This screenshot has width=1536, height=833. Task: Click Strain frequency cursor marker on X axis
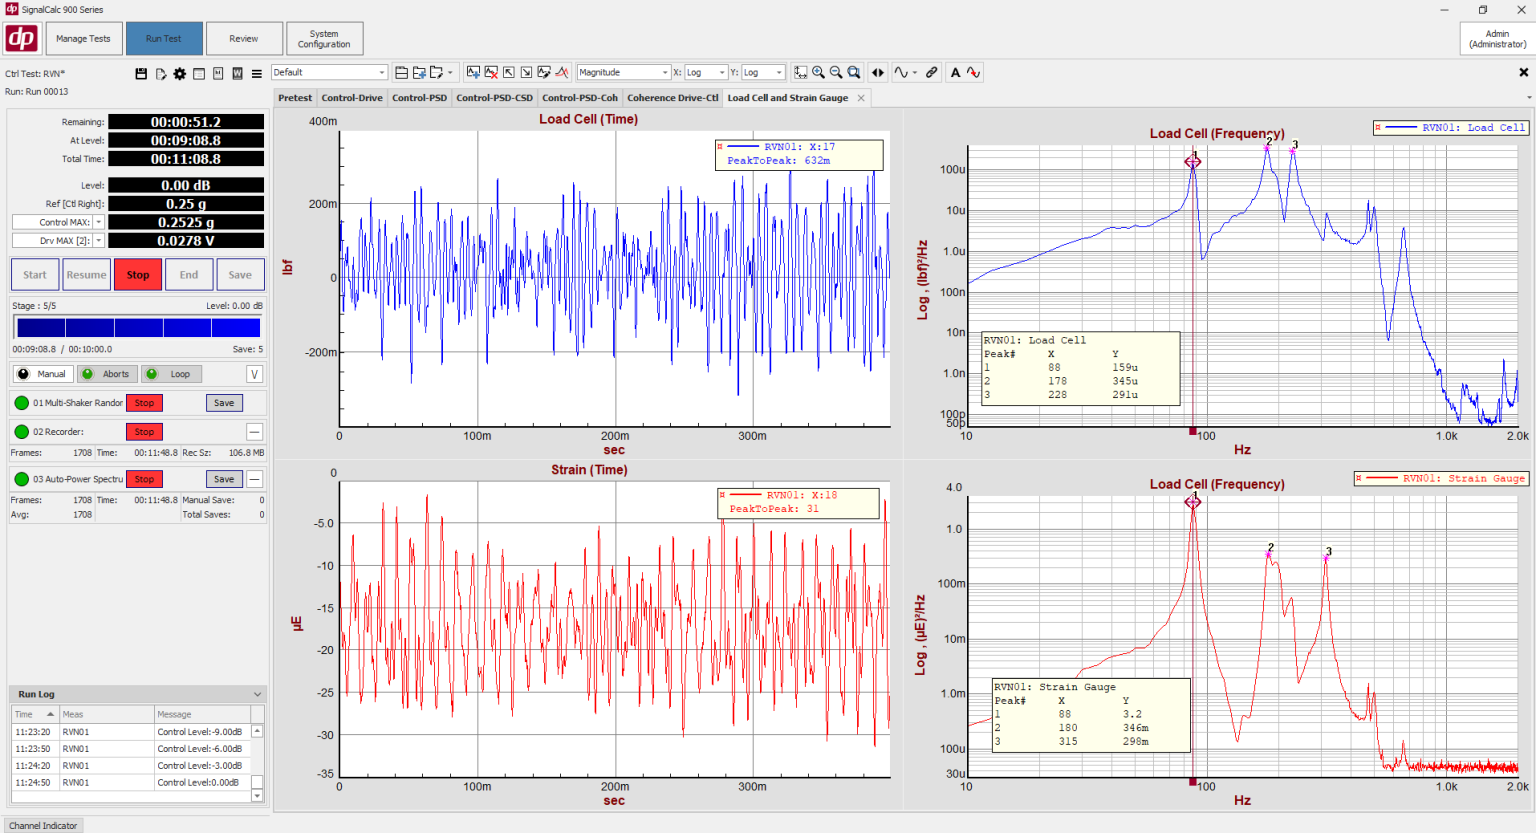click(1192, 782)
